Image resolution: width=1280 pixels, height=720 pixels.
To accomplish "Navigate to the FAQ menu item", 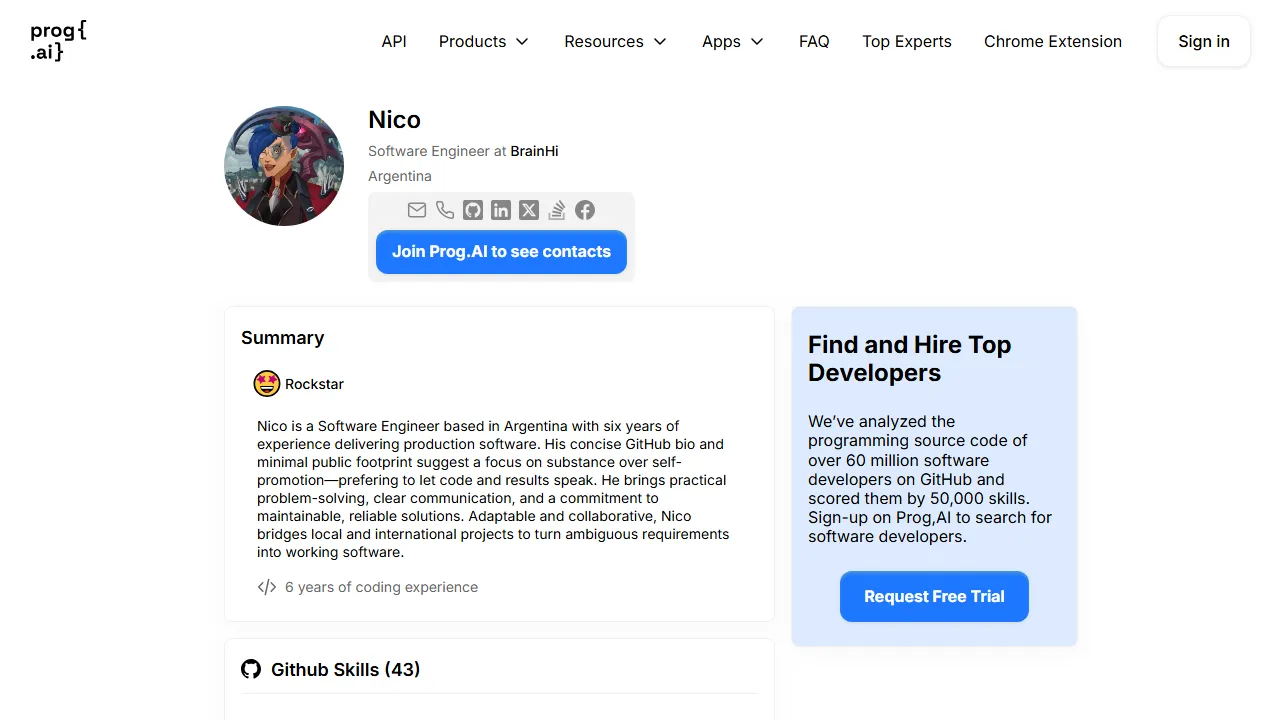I will 814,41.
